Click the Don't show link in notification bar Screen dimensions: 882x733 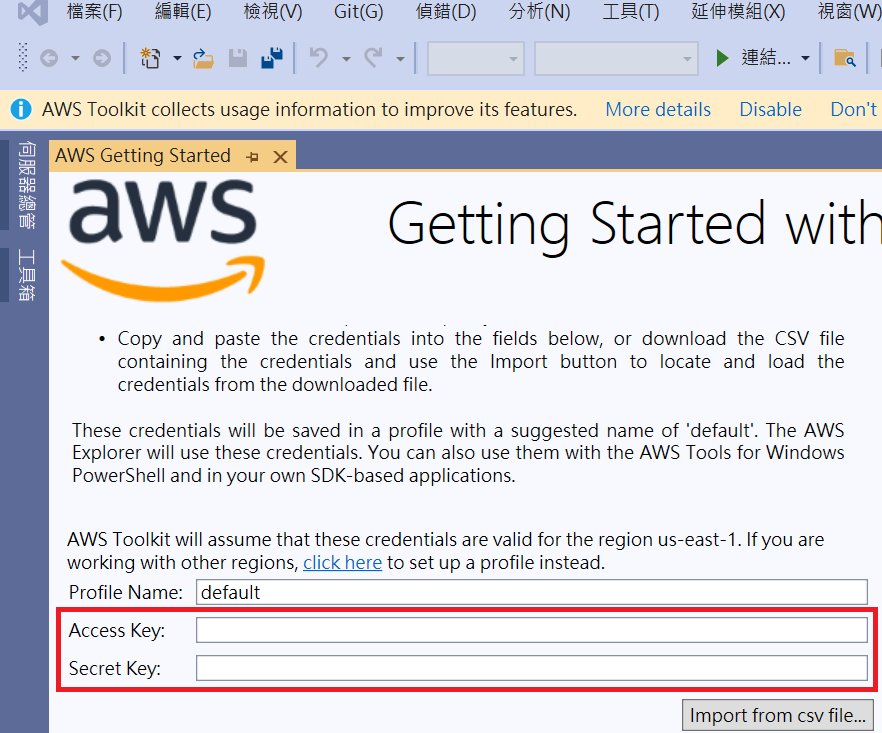[856, 109]
